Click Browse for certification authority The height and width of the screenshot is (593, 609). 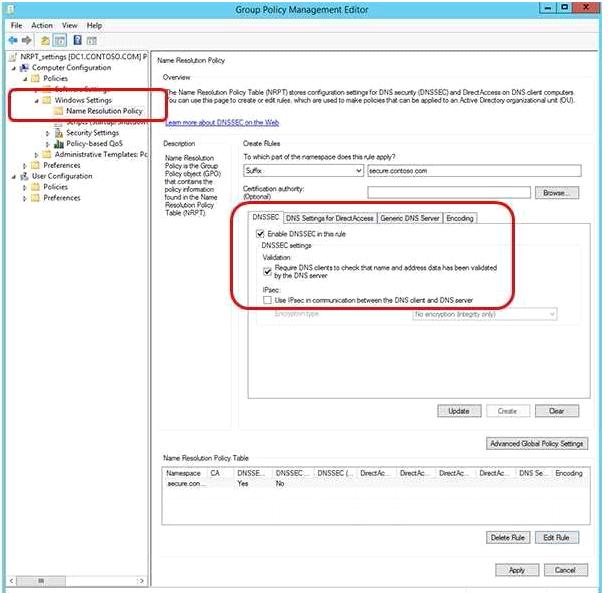pos(557,193)
